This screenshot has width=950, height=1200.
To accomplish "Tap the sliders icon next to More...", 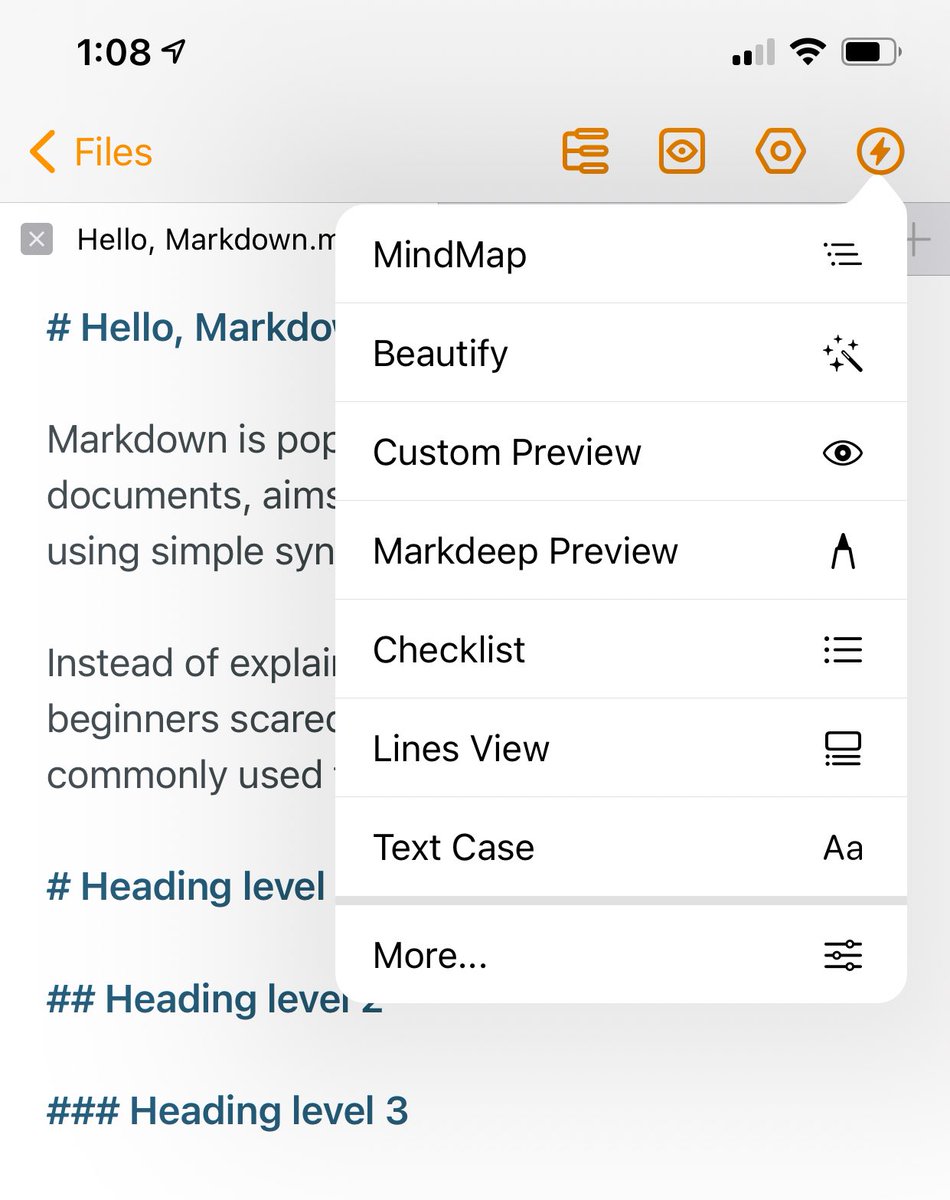I will (x=843, y=955).
